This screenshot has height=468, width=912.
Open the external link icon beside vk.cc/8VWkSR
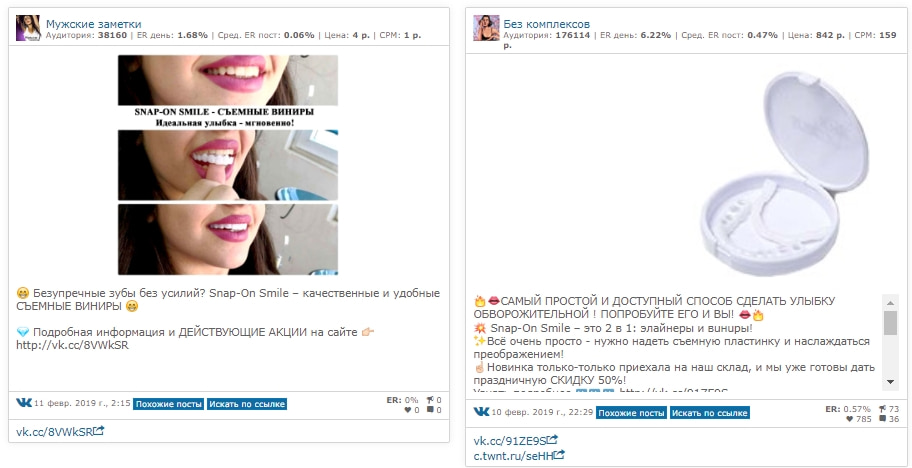click(x=99, y=431)
